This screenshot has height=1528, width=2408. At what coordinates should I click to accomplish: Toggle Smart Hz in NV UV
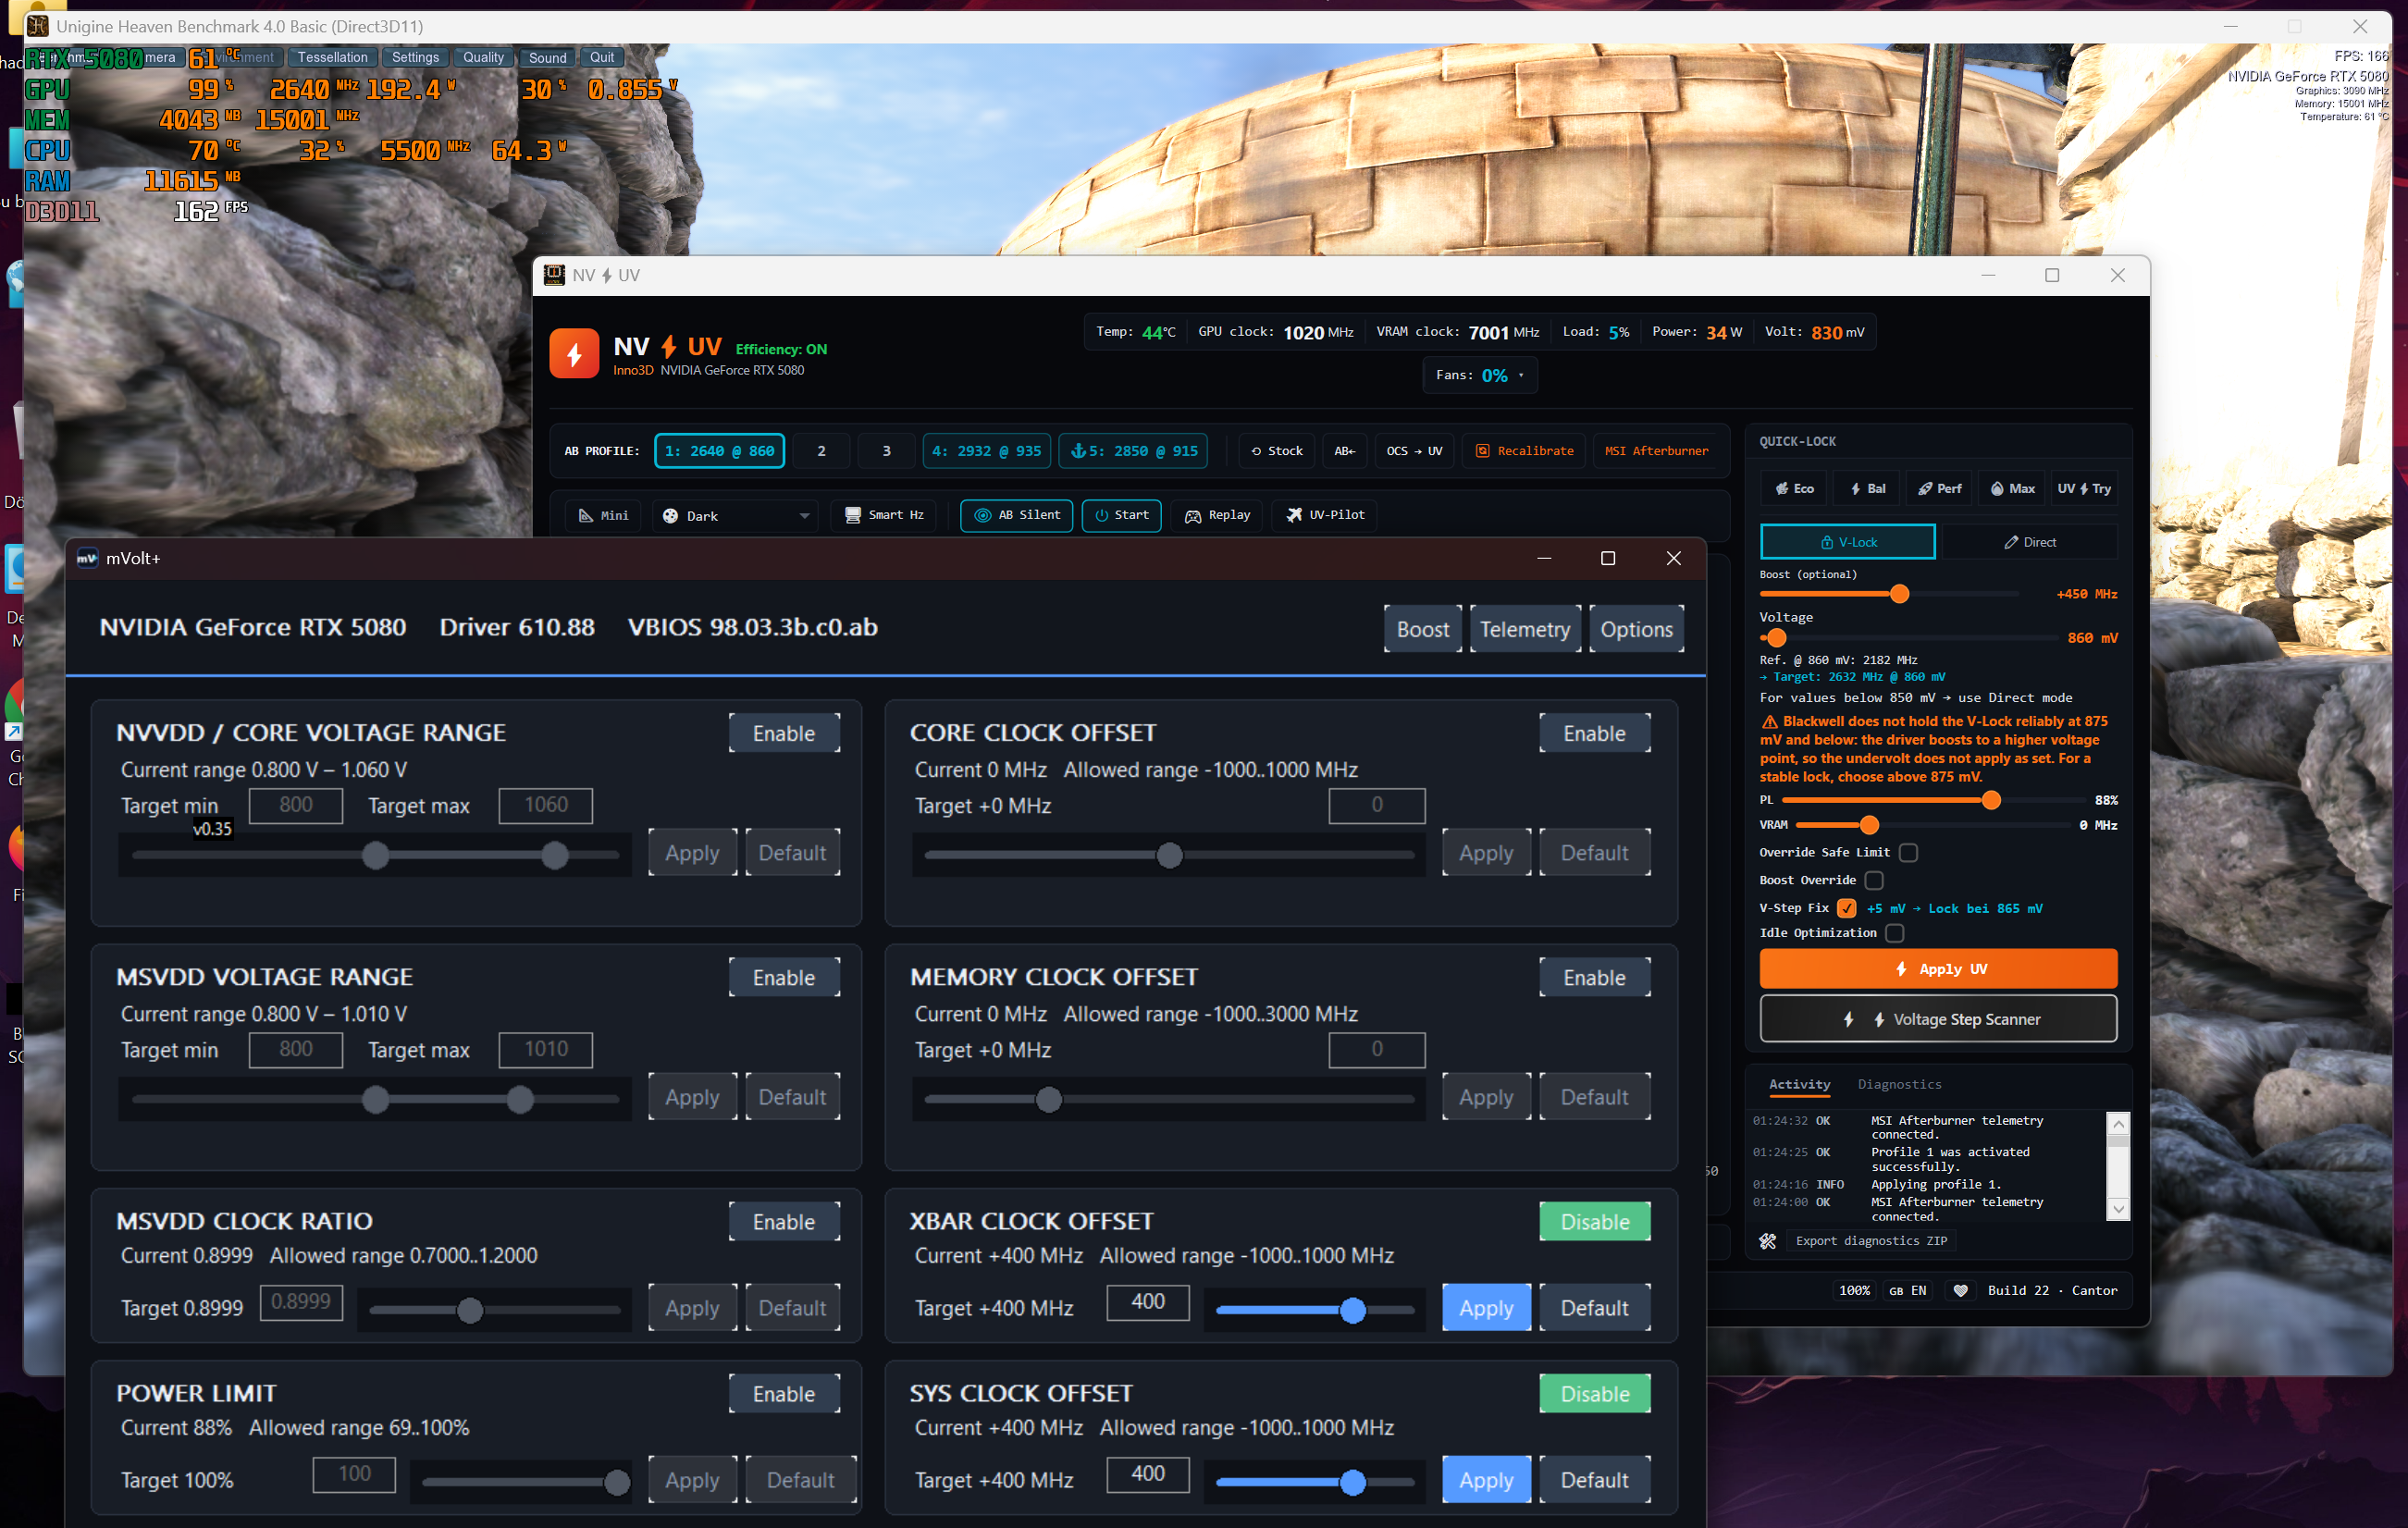pyautogui.click(x=885, y=516)
